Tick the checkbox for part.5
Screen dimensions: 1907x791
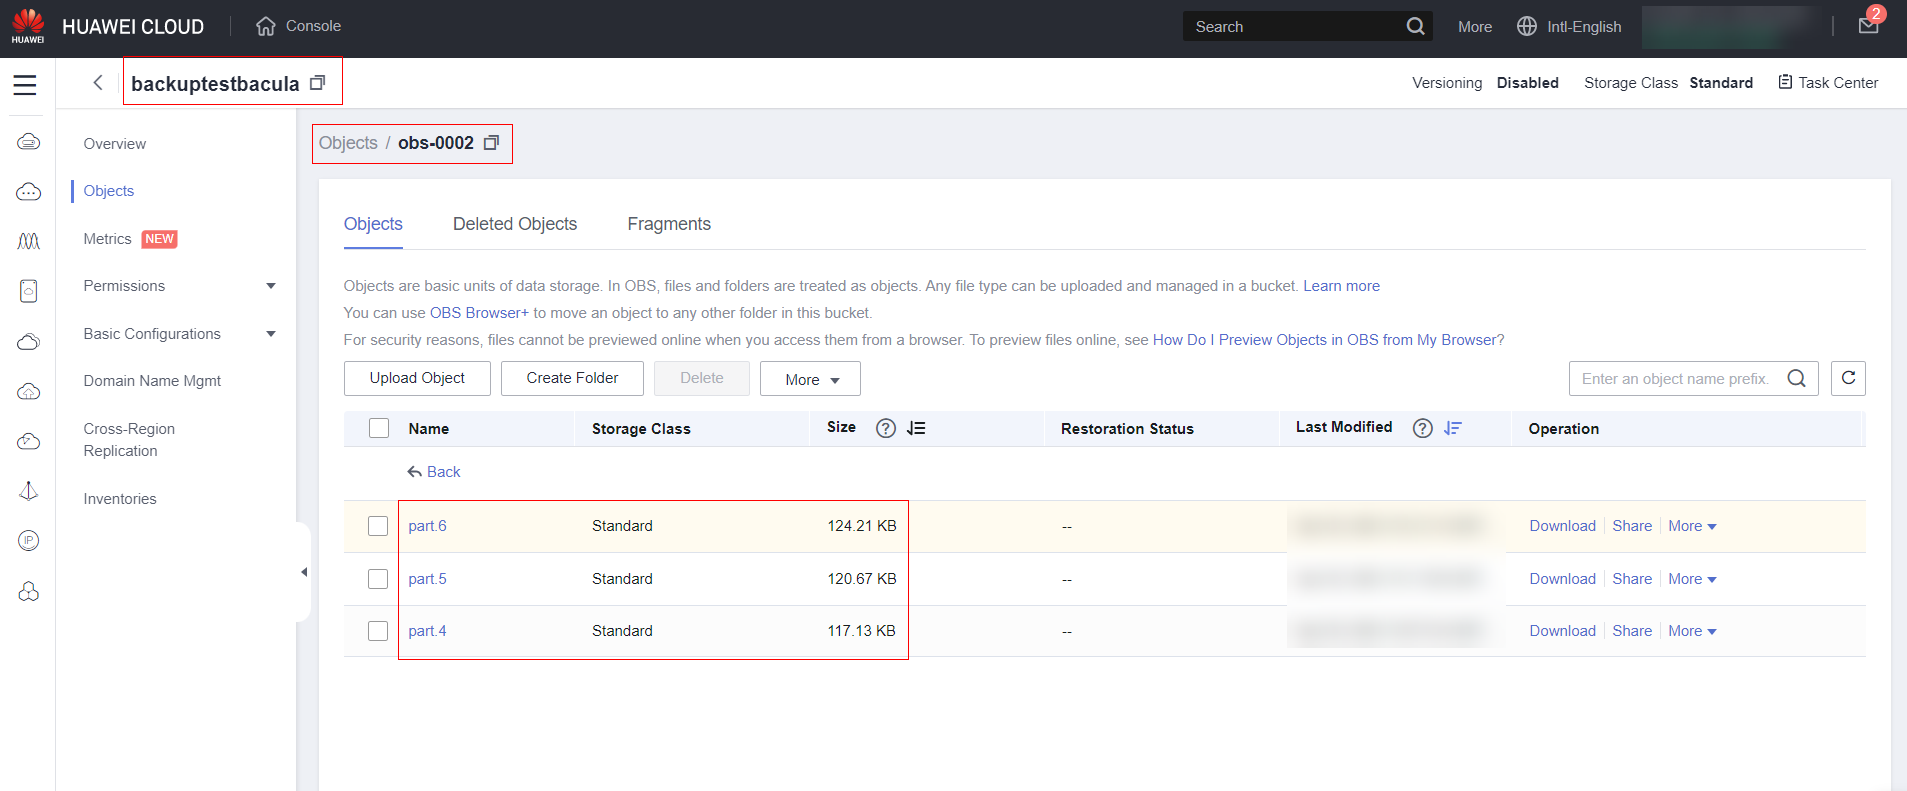[378, 579]
